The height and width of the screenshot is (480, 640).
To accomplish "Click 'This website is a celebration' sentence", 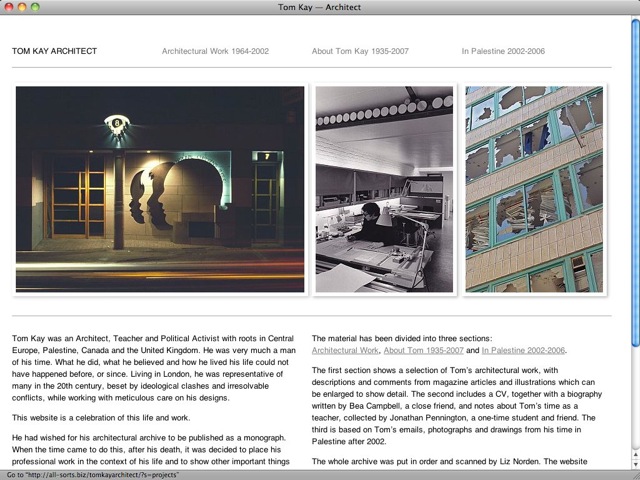I will click(101, 418).
